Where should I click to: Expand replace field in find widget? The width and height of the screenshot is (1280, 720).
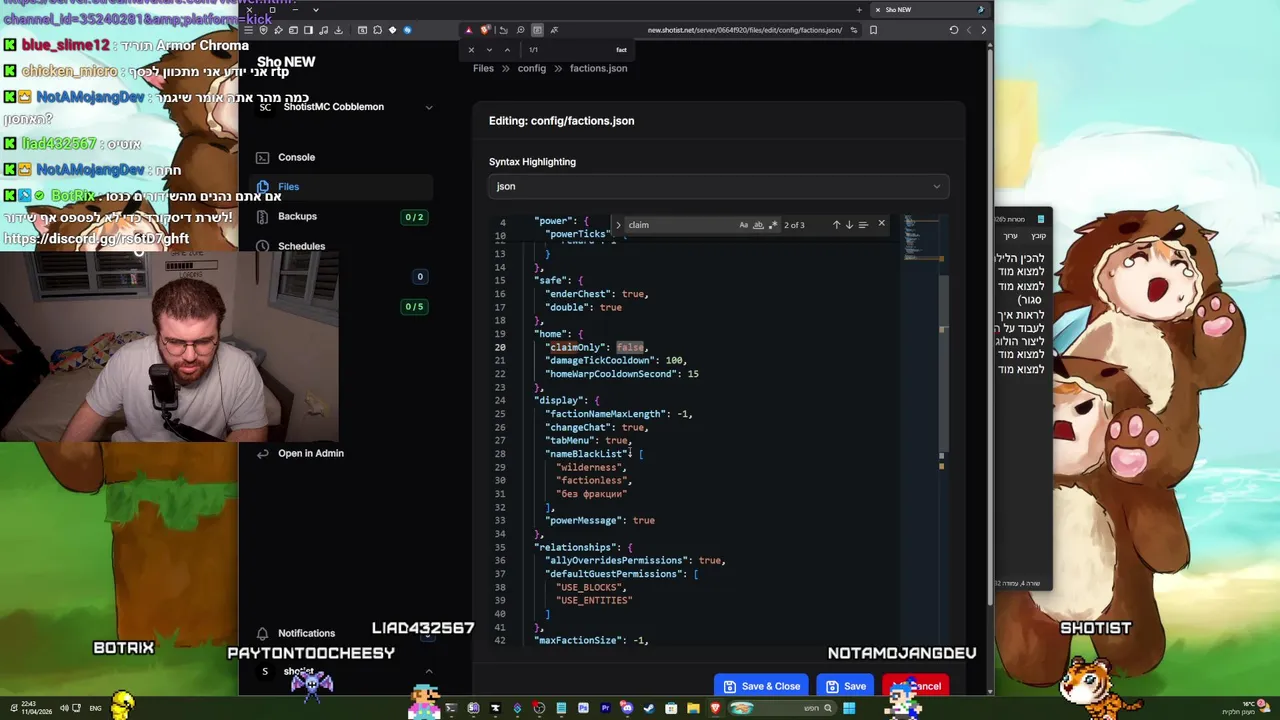618,225
